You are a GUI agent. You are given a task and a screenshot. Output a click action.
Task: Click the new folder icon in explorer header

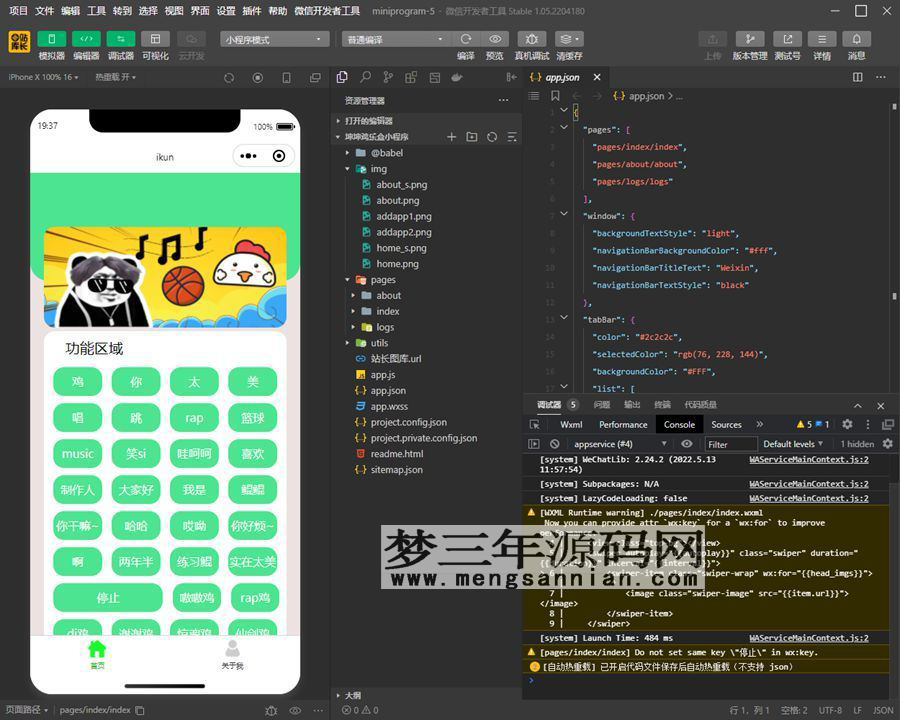pyautogui.click(x=472, y=137)
